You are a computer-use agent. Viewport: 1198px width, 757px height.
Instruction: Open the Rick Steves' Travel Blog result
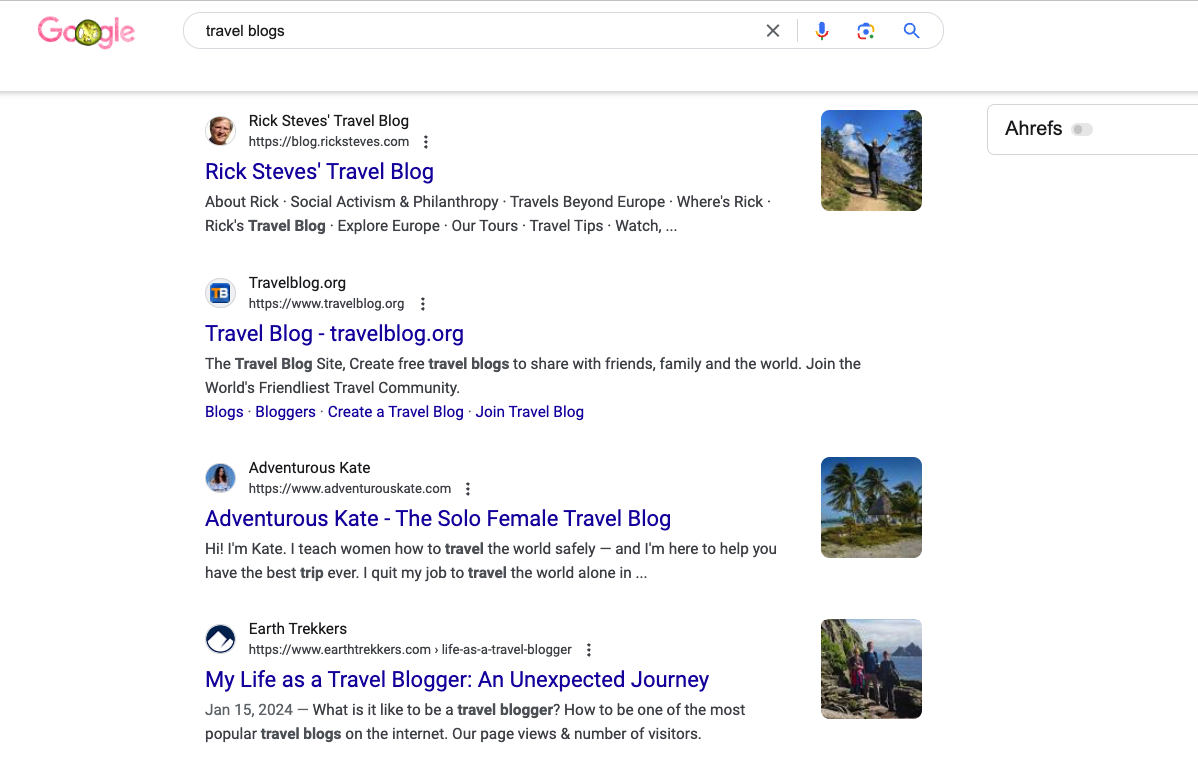point(319,171)
